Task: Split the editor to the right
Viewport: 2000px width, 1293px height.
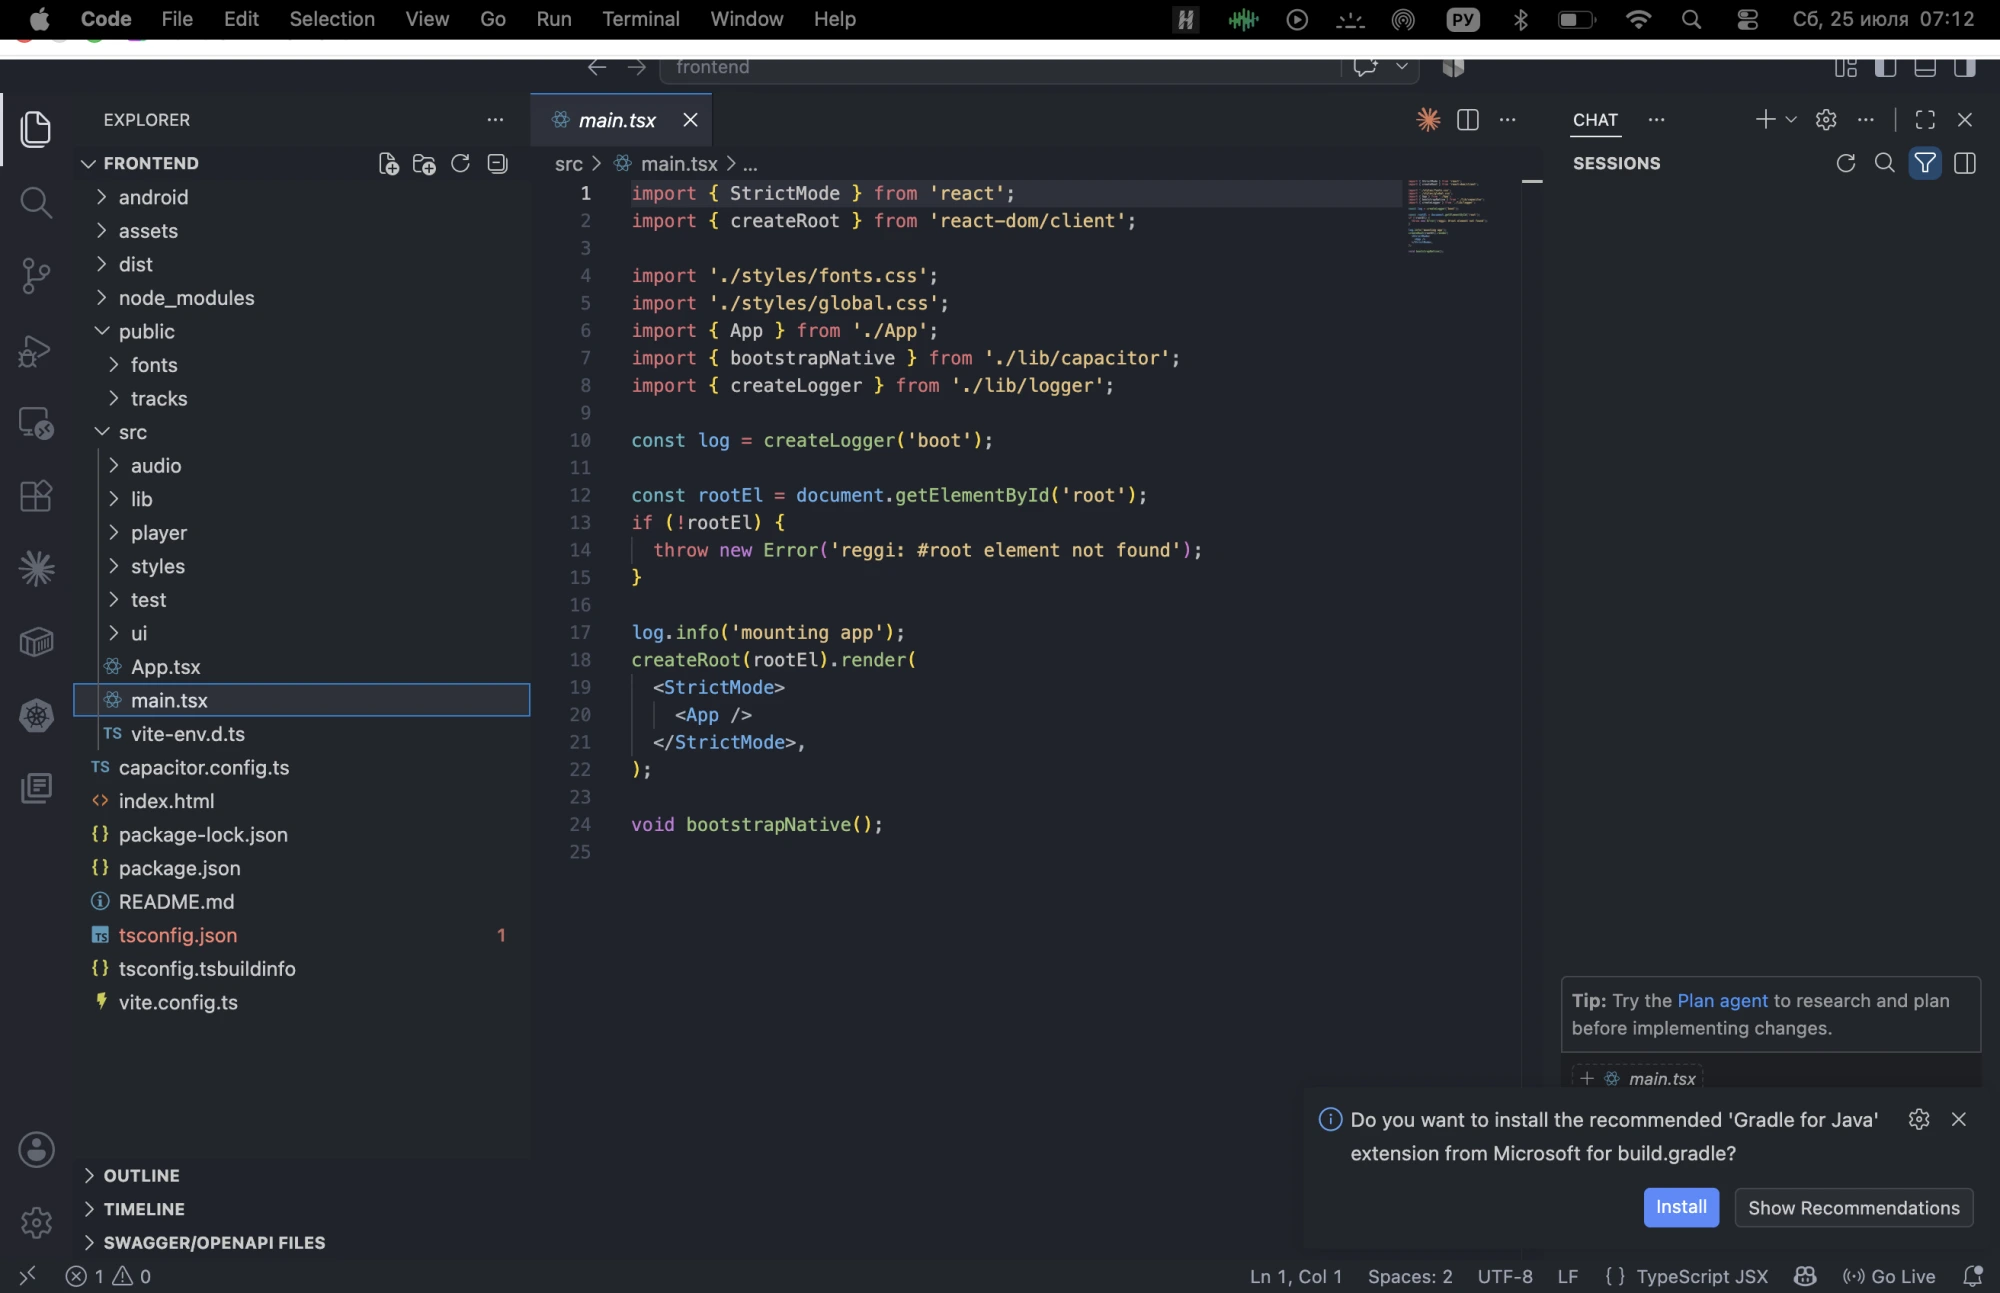Action: pyautogui.click(x=1468, y=120)
